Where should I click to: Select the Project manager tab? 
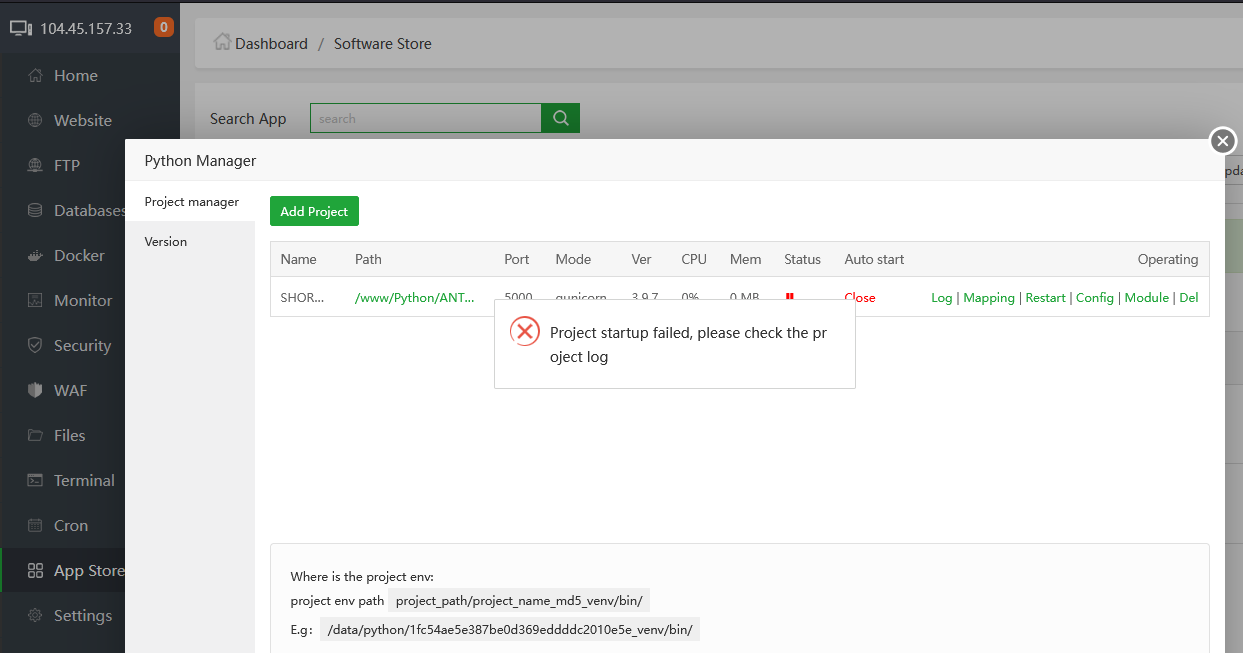coord(191,202)
